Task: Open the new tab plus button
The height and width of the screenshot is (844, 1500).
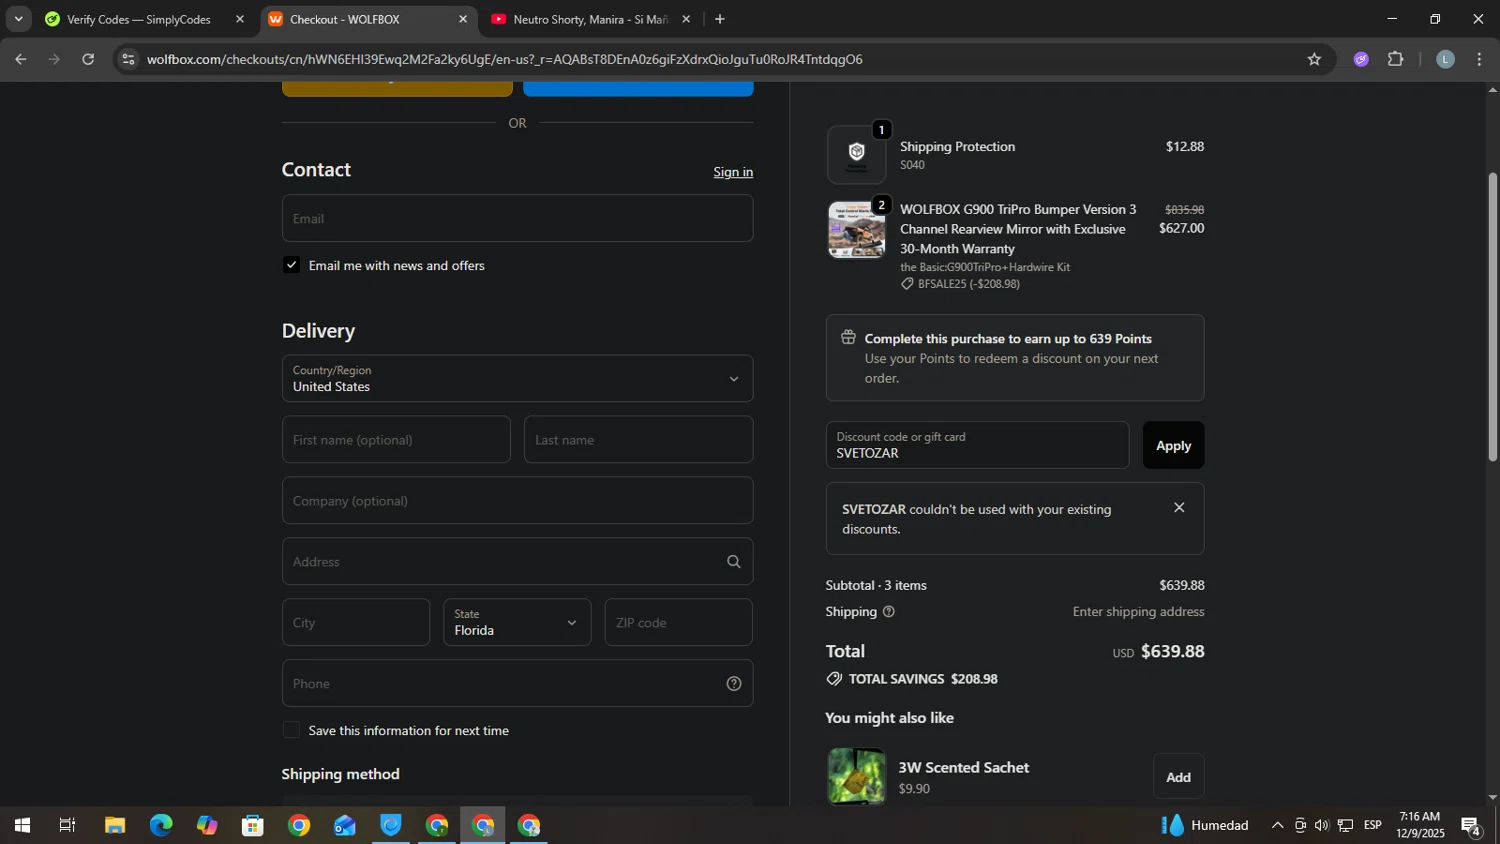Action: (720, 20)
